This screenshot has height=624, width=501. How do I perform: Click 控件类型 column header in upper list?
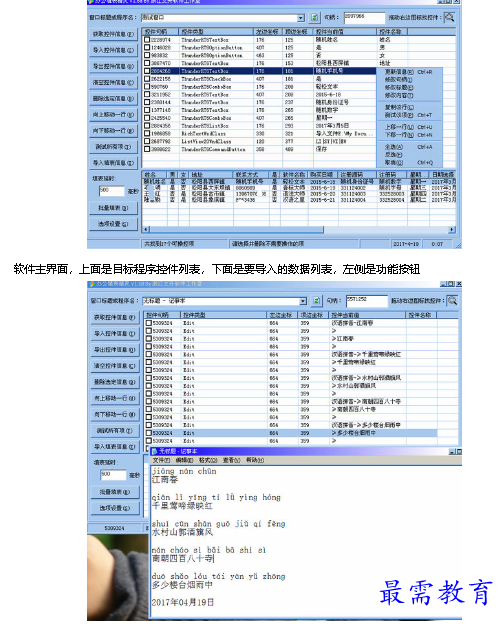click(216, 31)
